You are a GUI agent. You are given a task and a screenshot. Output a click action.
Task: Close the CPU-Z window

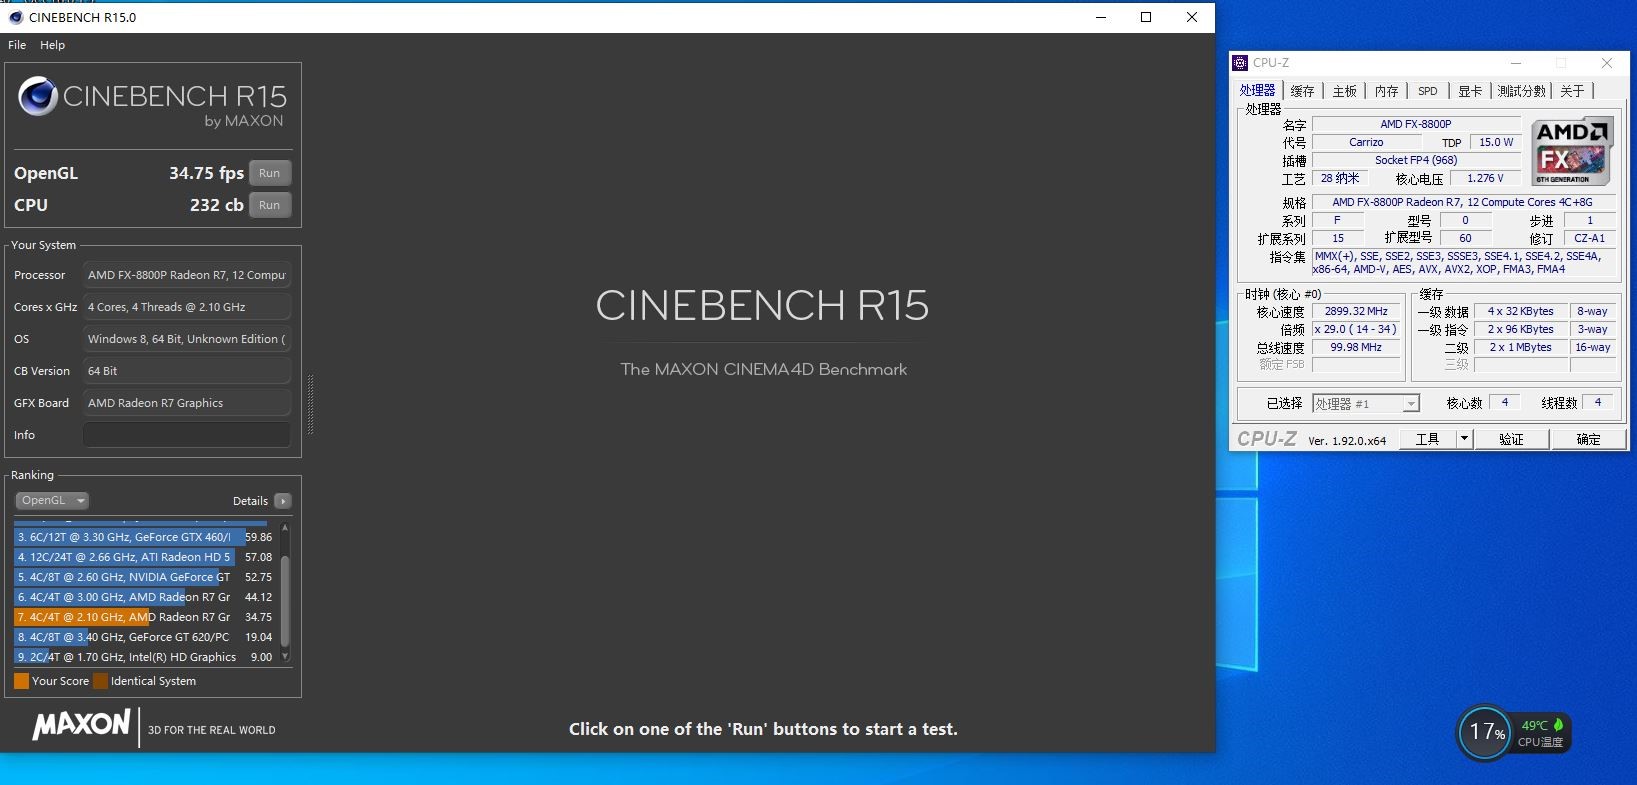coord(1607,63)
